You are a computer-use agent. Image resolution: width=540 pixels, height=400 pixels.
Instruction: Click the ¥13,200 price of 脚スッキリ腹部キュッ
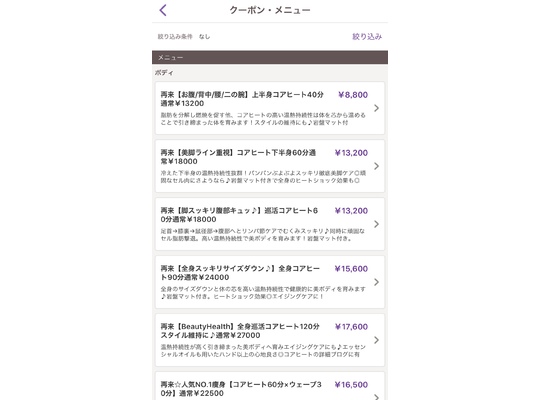coord(351,211)
